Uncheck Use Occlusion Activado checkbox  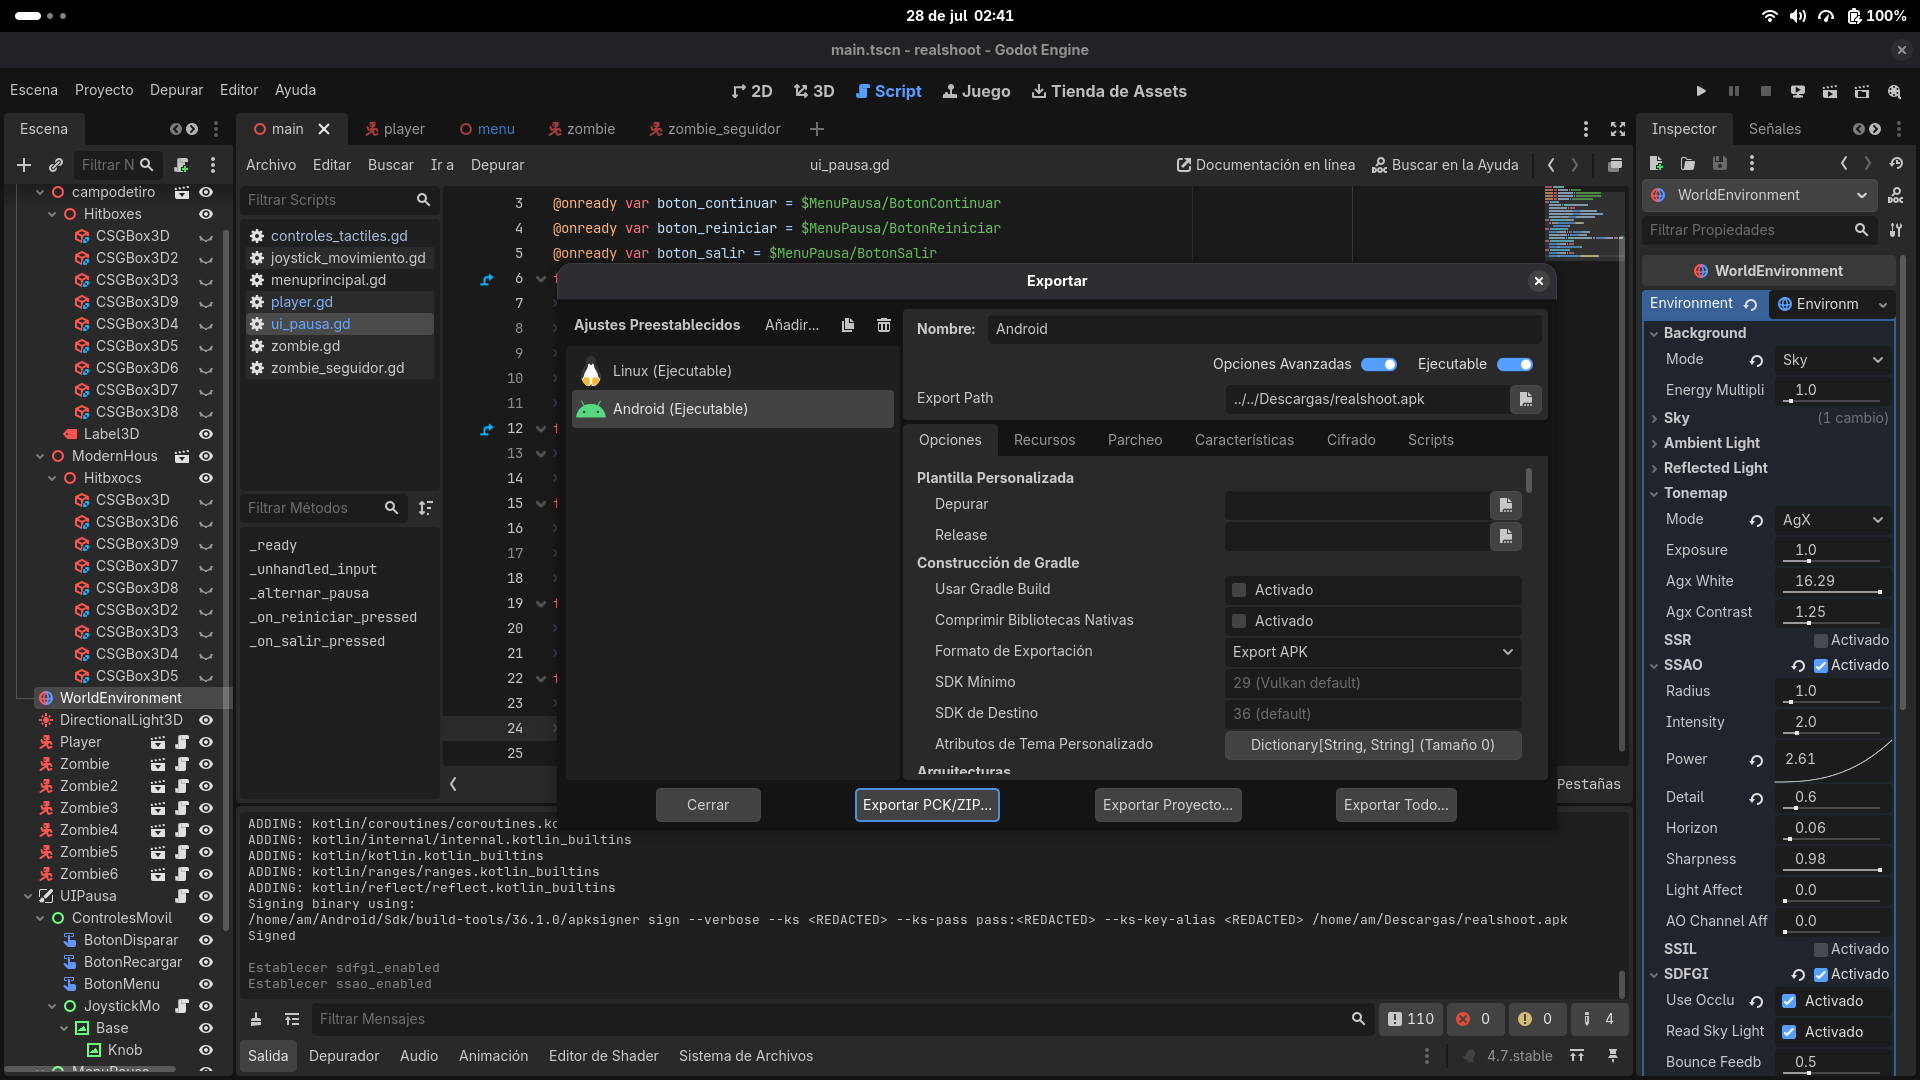[1789, 1001]
